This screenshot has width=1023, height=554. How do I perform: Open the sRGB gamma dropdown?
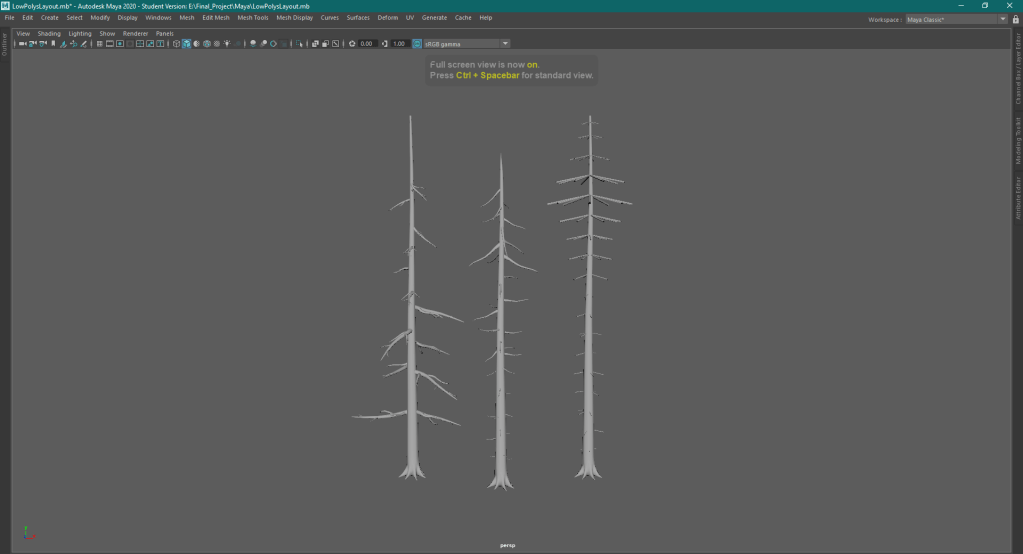(505, 44)
